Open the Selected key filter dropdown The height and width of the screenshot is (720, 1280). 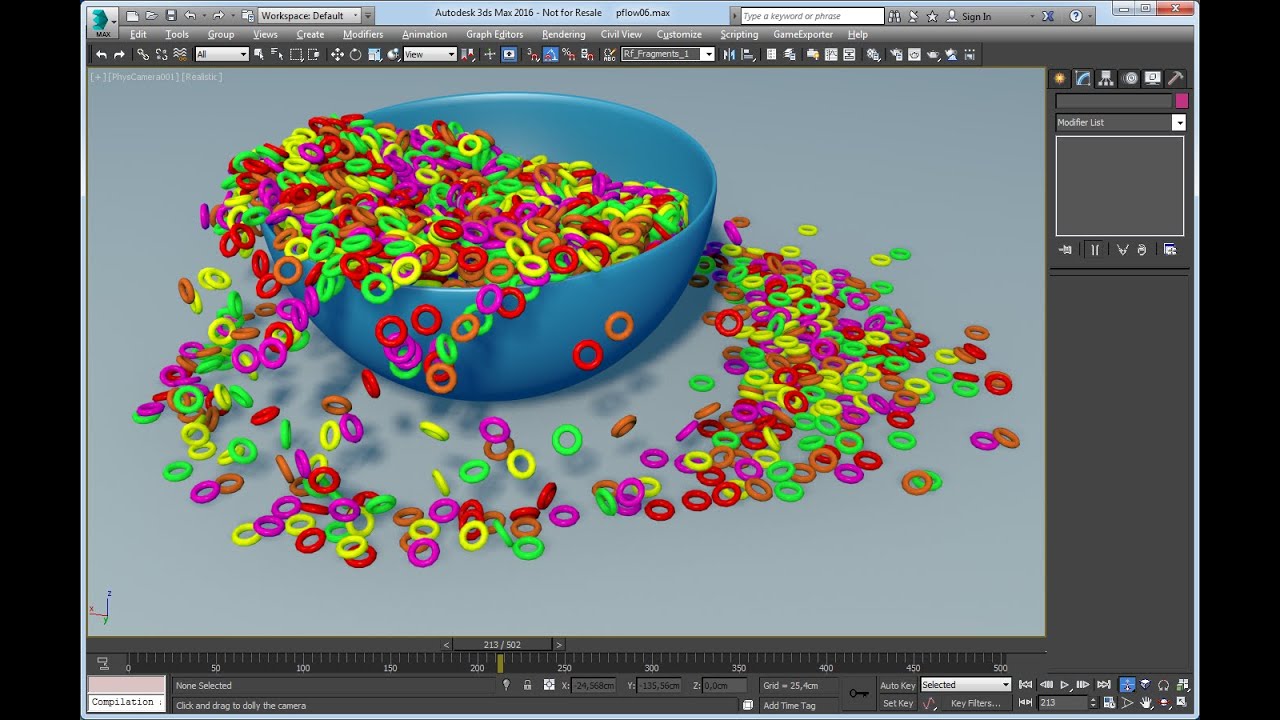965,685
